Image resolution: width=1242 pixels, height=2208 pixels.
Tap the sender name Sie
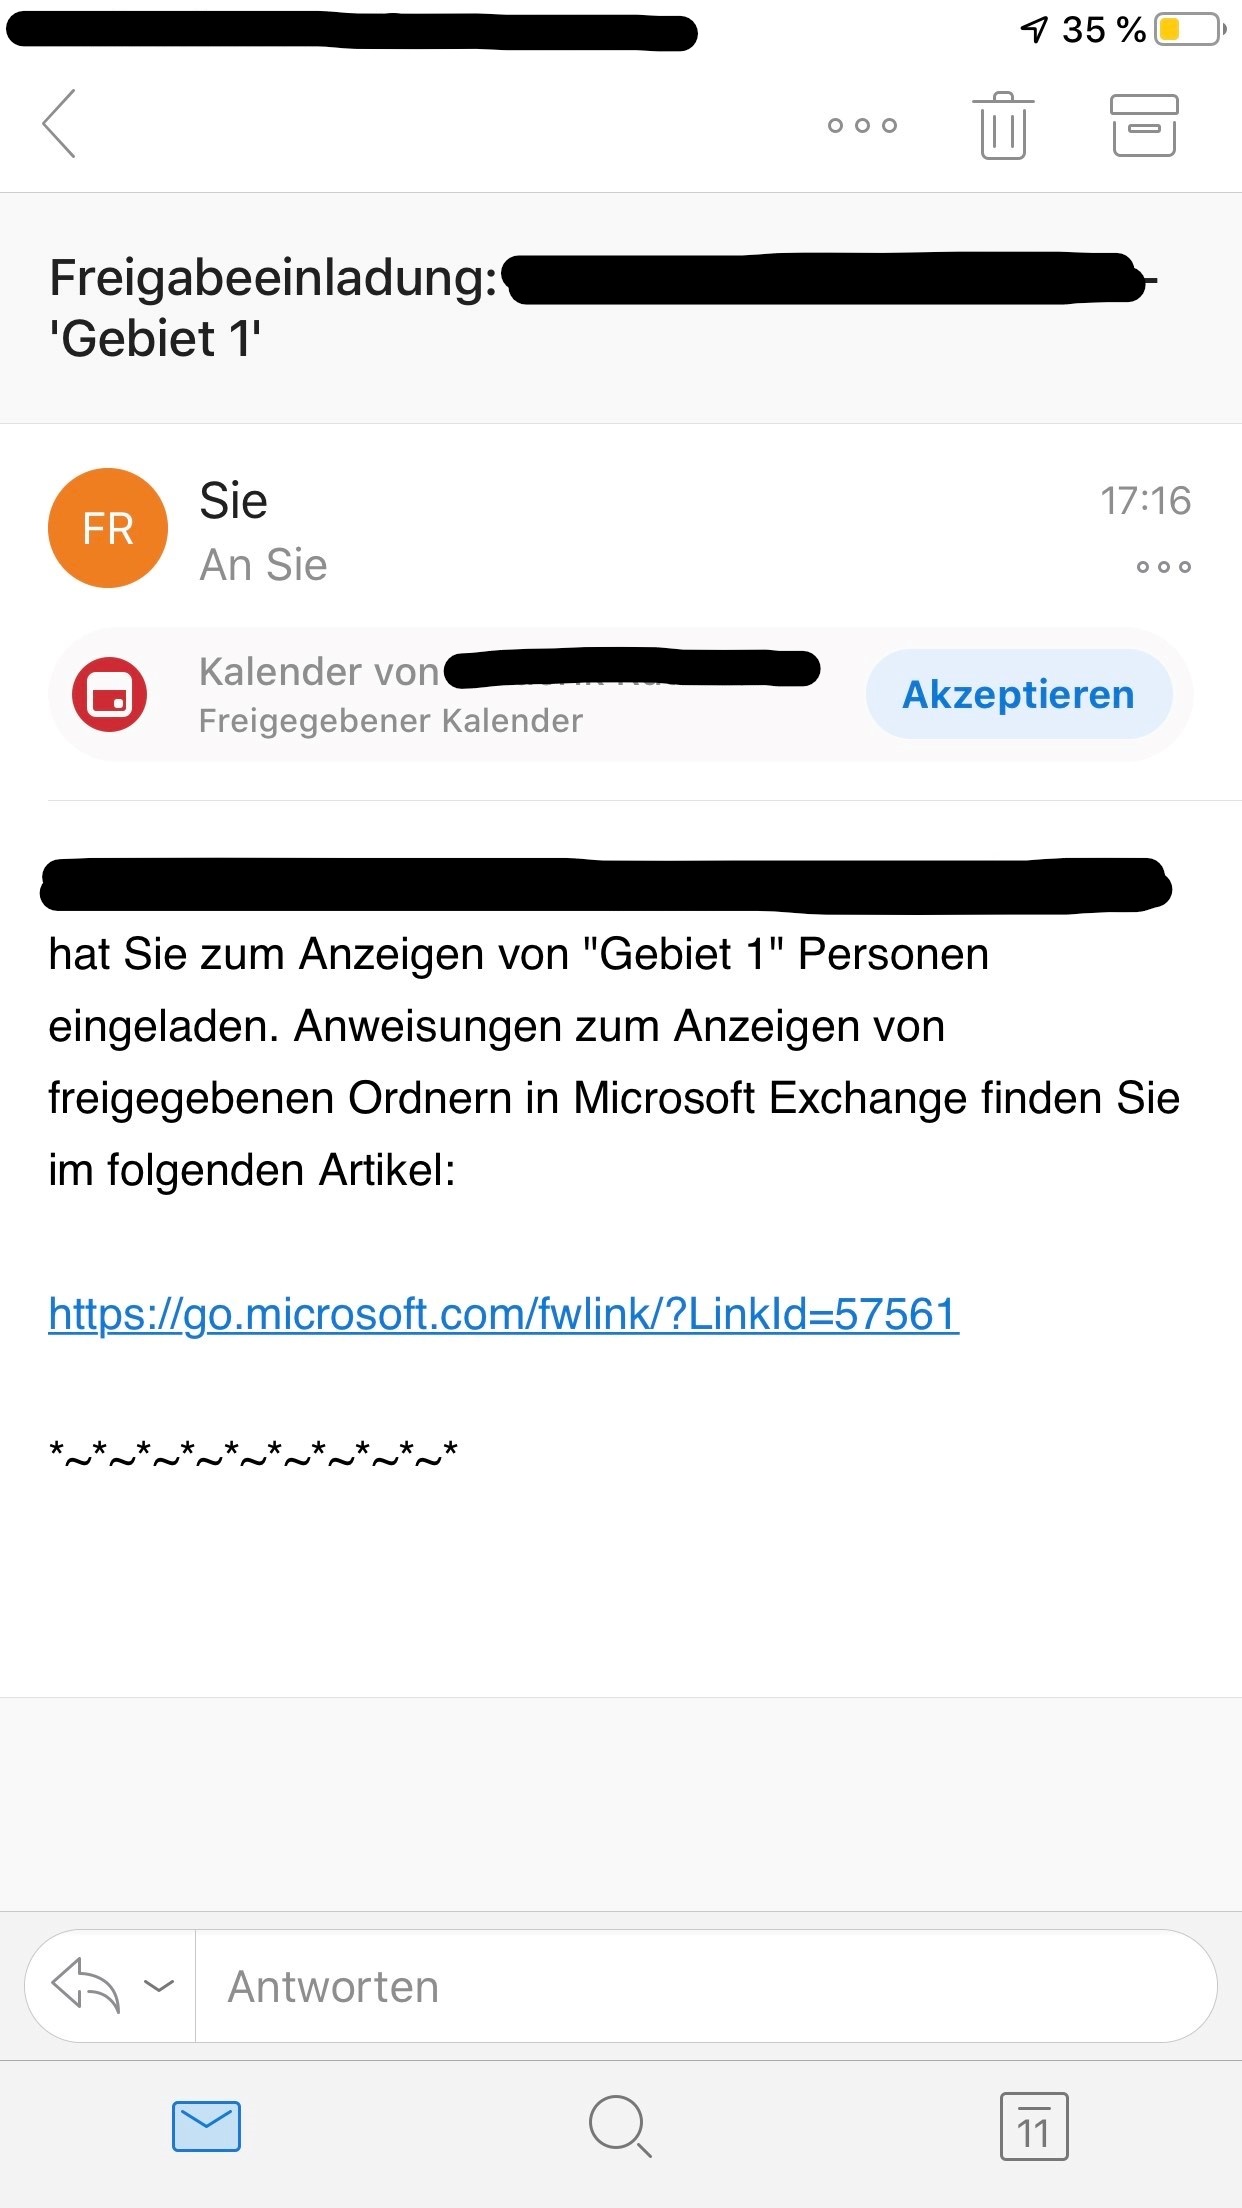pos(233,500)
